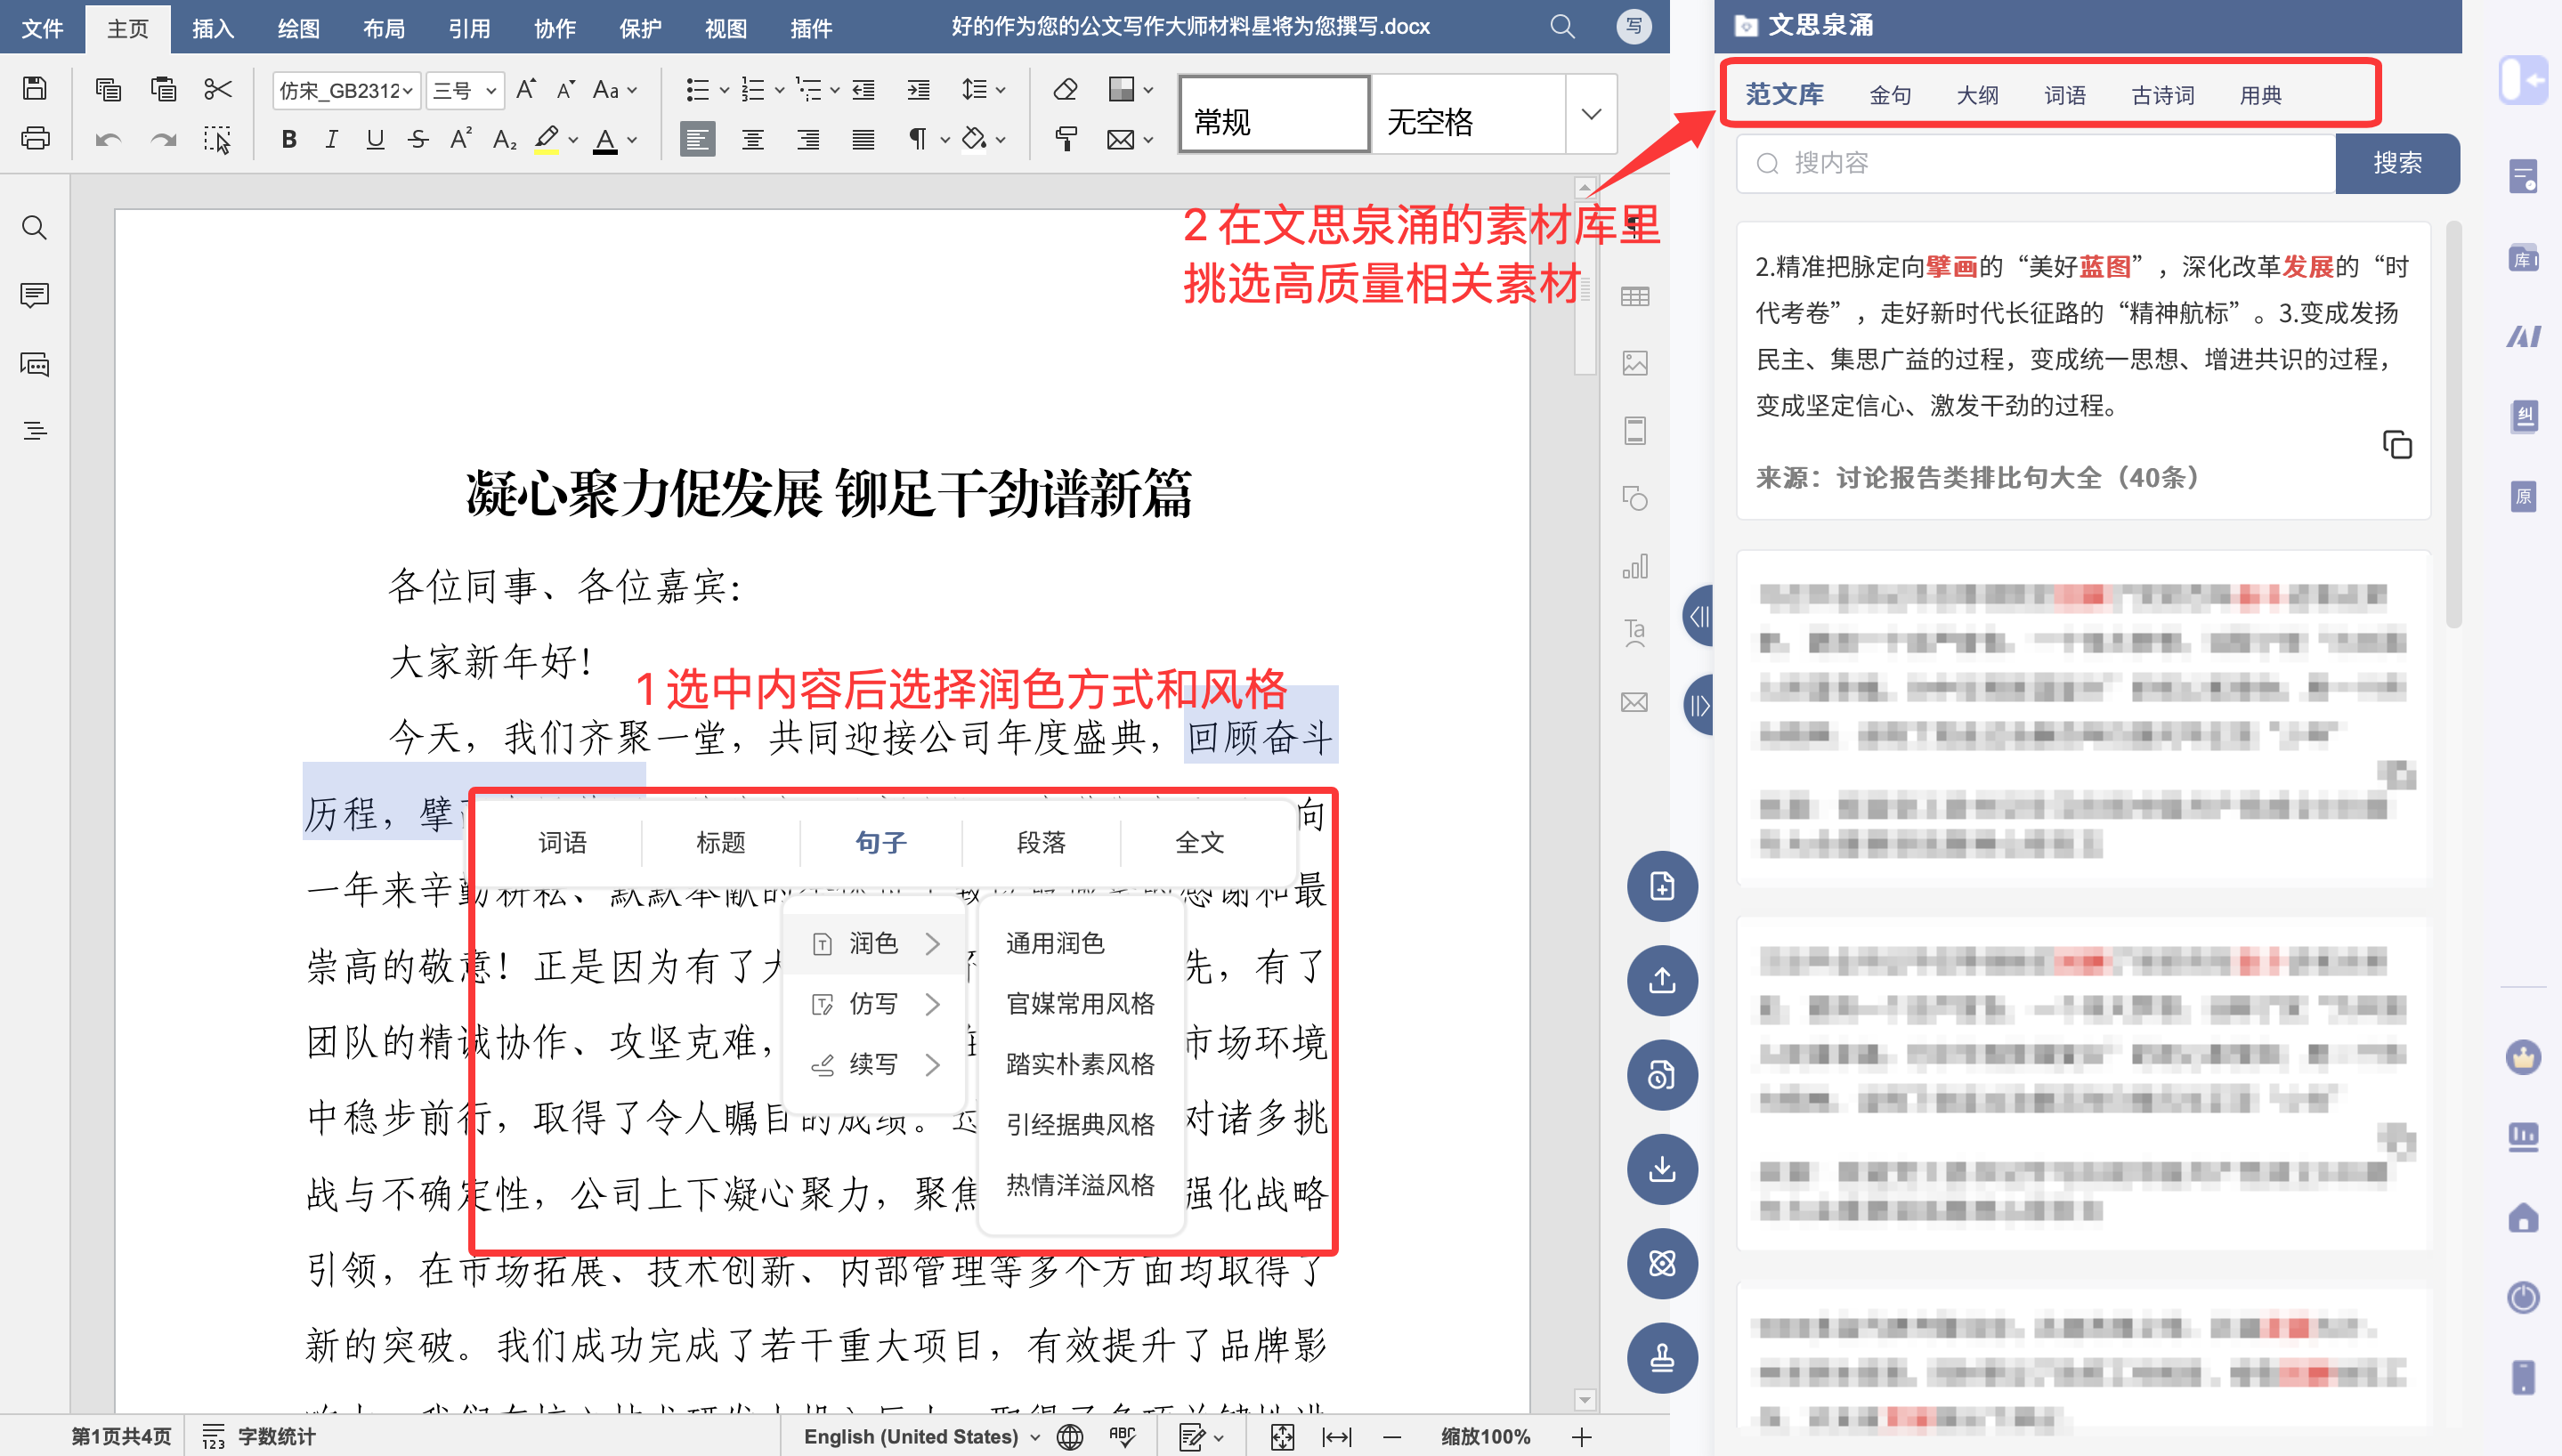The width and height of the screenshot is (2562, 1456).
Task: Increase font size with the A-up icon
Action: (x=526, y=89)
